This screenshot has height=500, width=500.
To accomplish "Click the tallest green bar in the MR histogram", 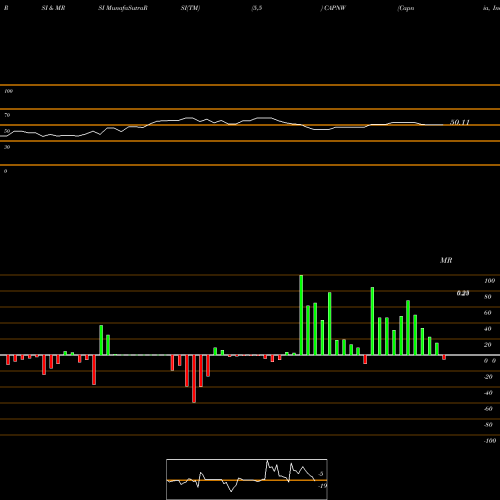I will tap(301, 315).
